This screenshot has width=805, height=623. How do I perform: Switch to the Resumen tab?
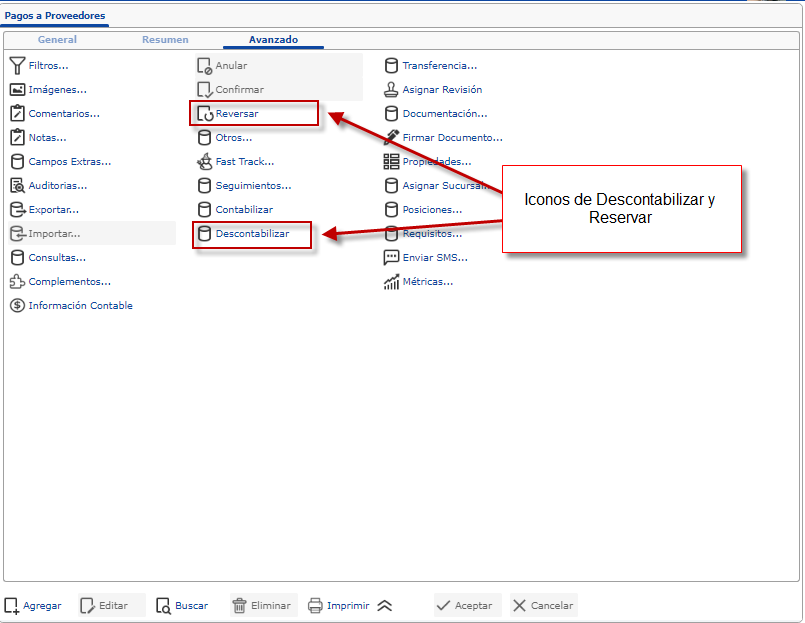165,40
